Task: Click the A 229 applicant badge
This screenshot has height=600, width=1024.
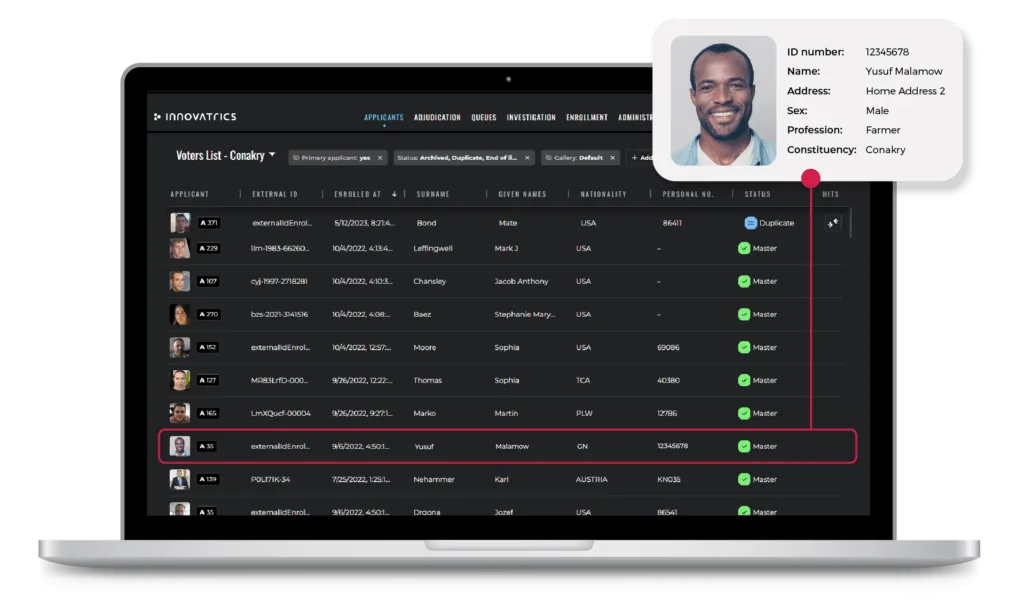Action: pos(208,249)
